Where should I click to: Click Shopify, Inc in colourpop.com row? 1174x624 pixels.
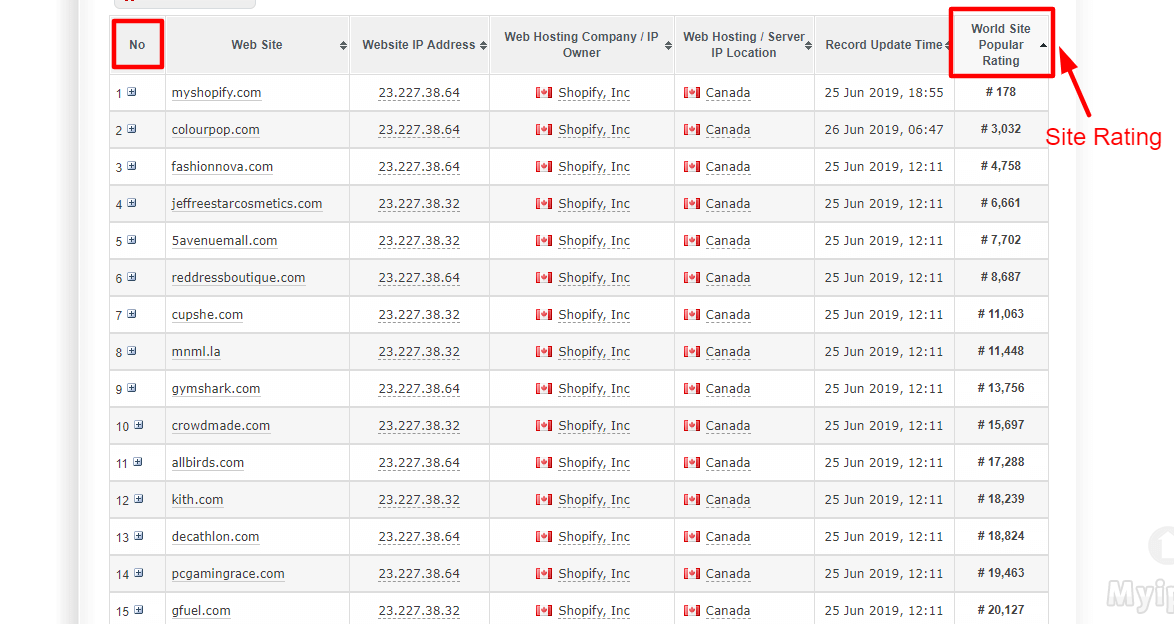(594, 130)
